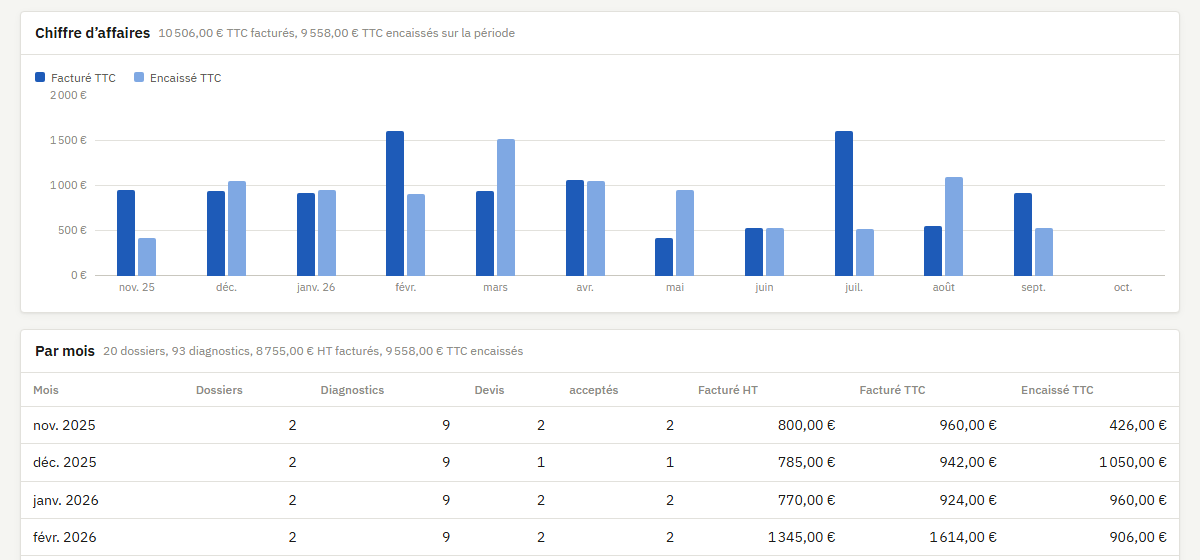Image resolution: width=1200 pixels, height=560 pixels.
Task: Click the juin light blue Encaissé bar
Action: (x=775, y=251)
